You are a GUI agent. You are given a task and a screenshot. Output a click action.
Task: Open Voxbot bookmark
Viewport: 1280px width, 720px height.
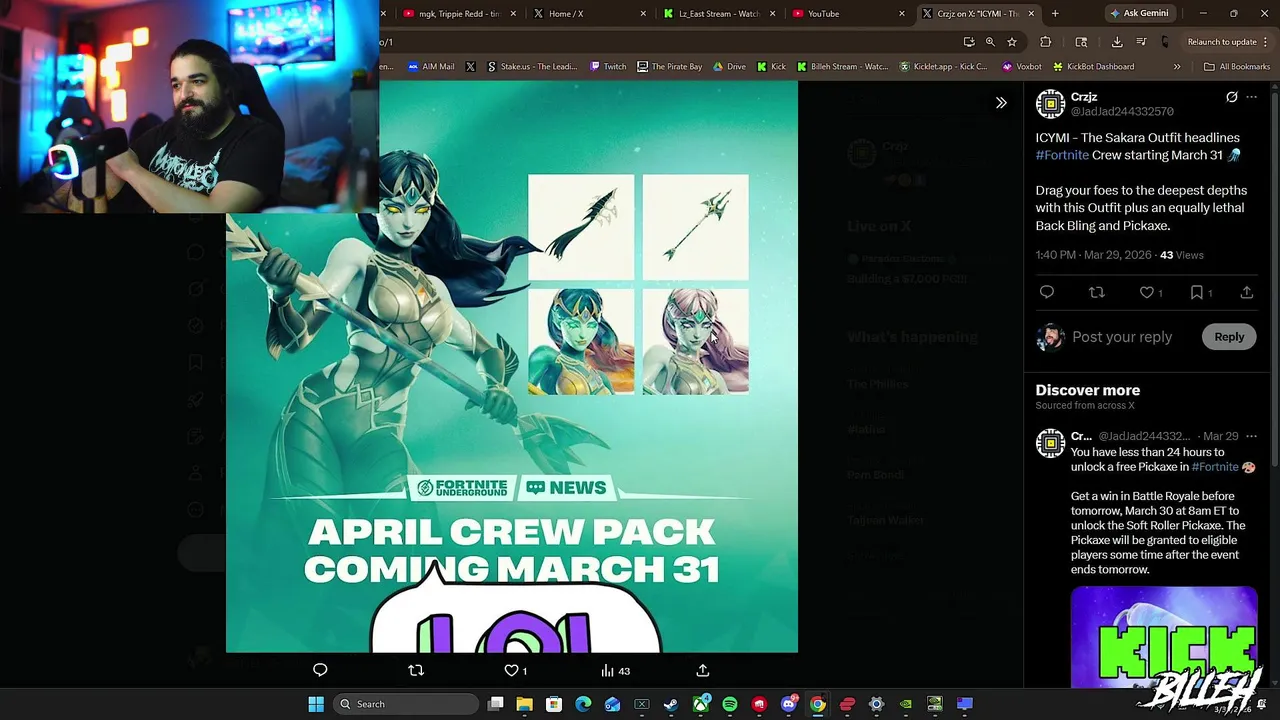(x=1021, y=67)
